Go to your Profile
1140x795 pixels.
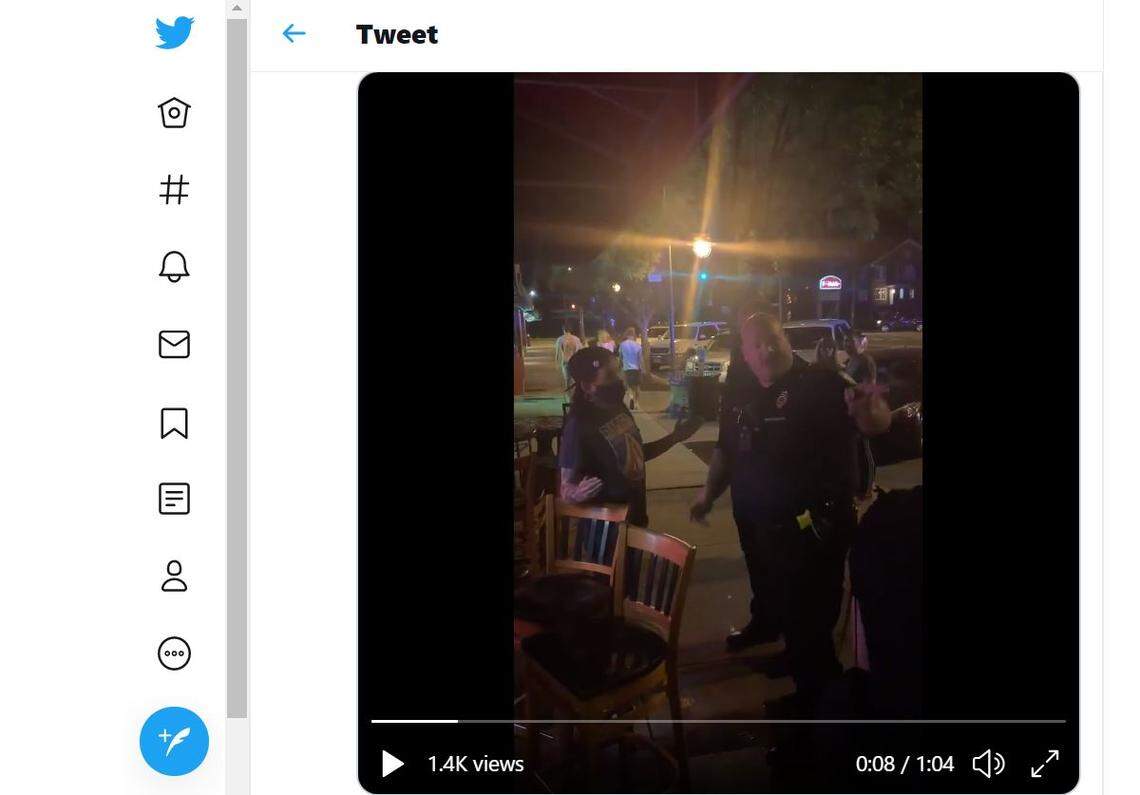[174, 576]
